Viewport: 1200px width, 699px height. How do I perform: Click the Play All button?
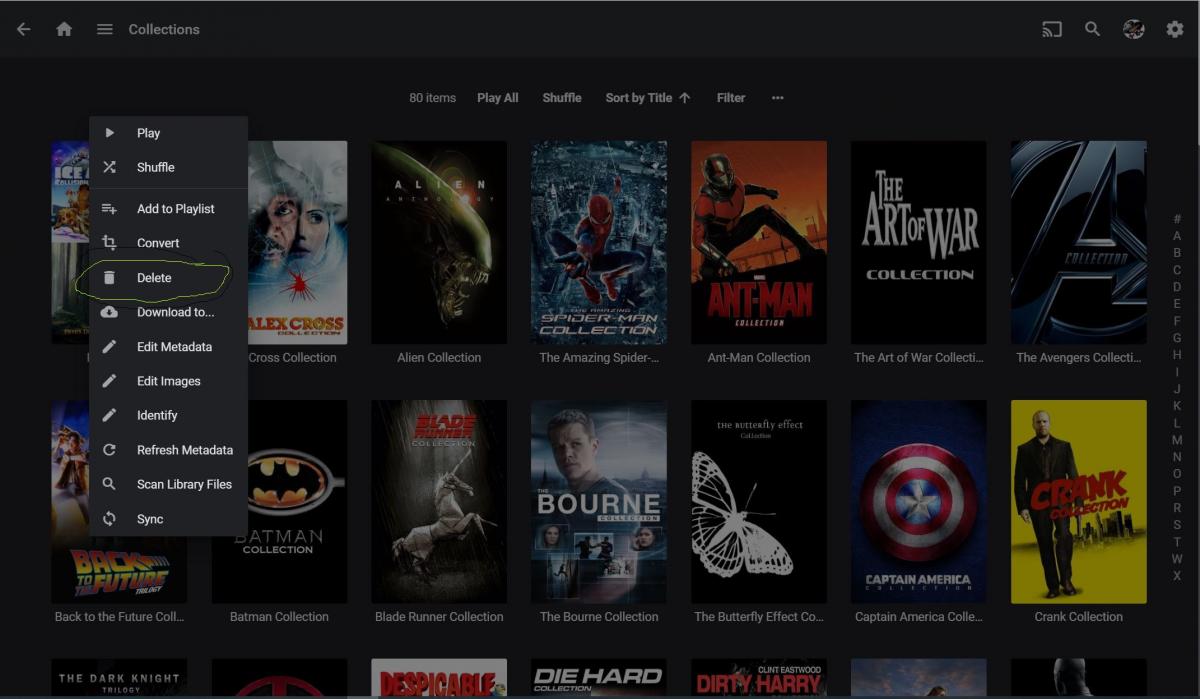(x=497, y=98)
